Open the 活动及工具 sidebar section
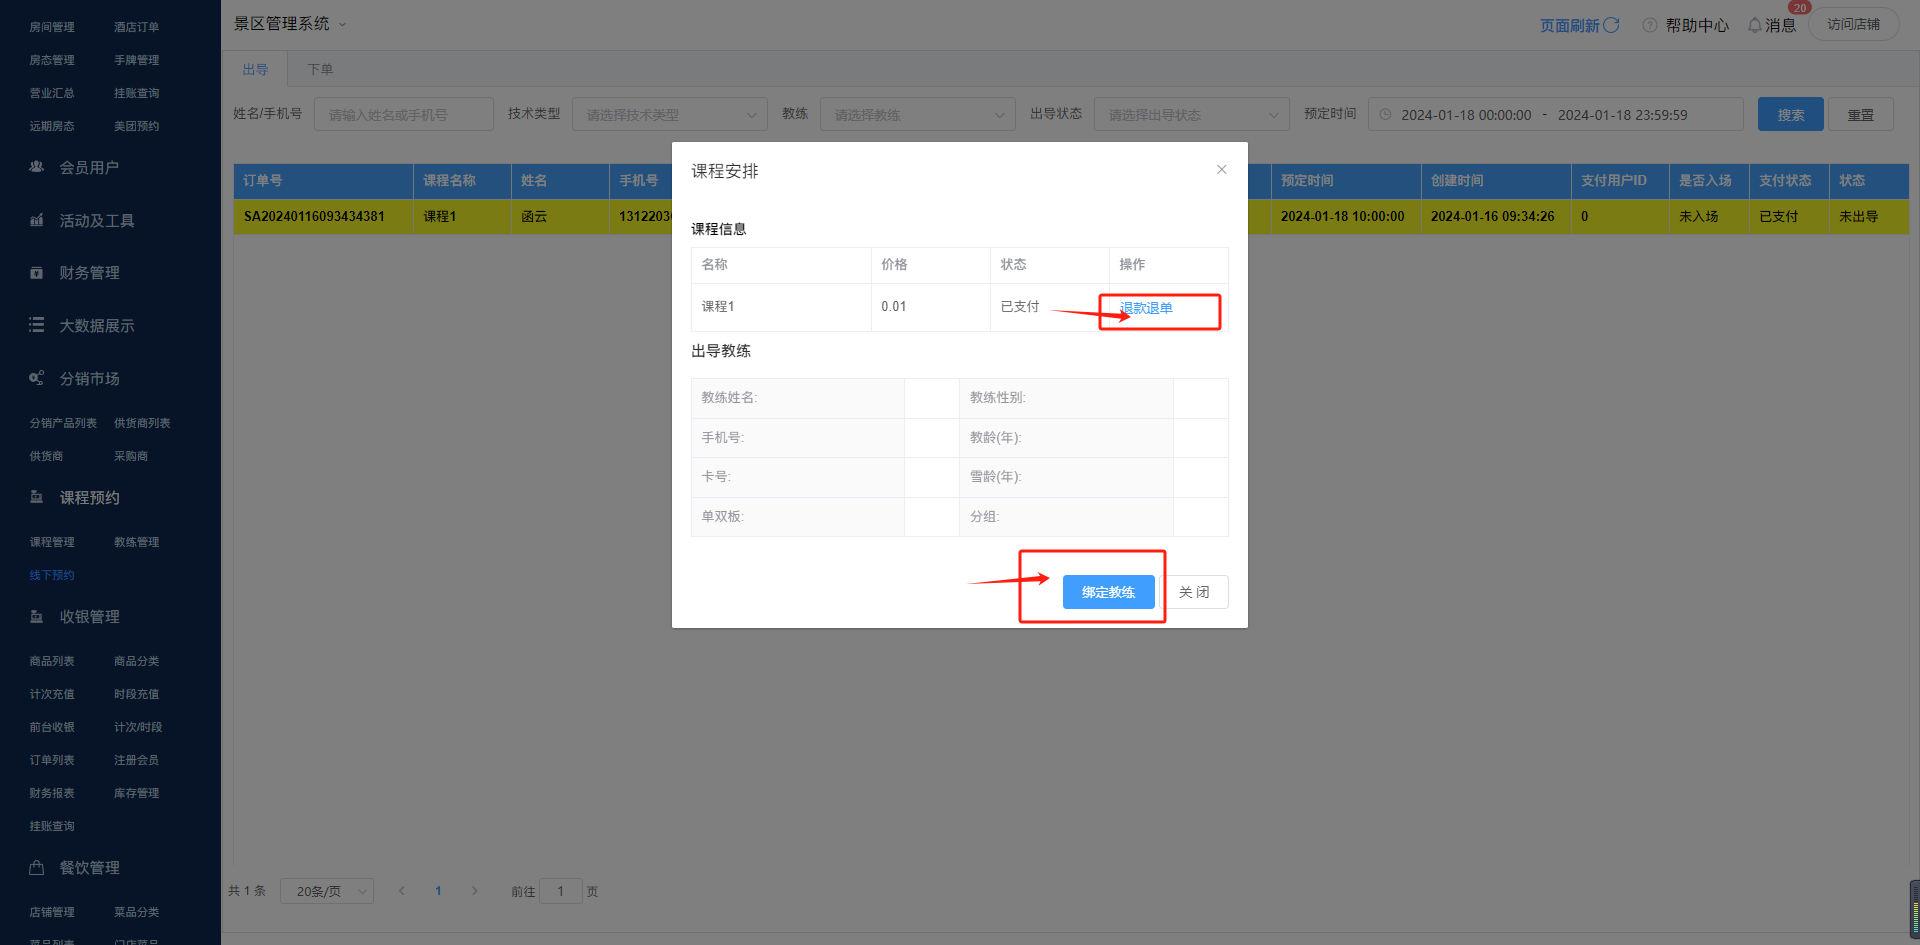1920x945 pixels. tap(96, 221)
